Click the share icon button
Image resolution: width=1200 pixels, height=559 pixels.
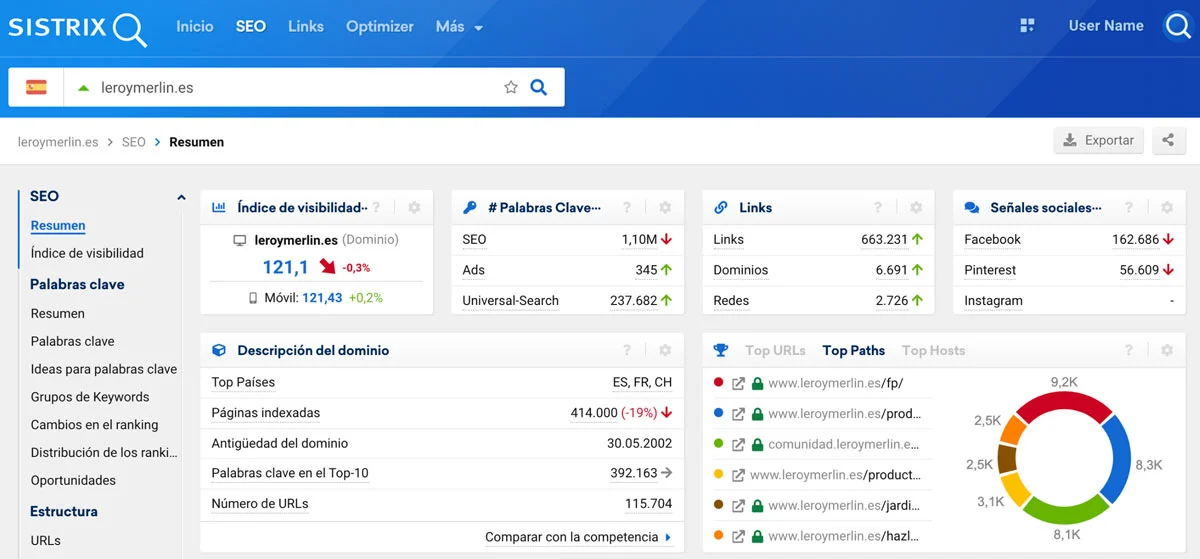[1168, 141]
